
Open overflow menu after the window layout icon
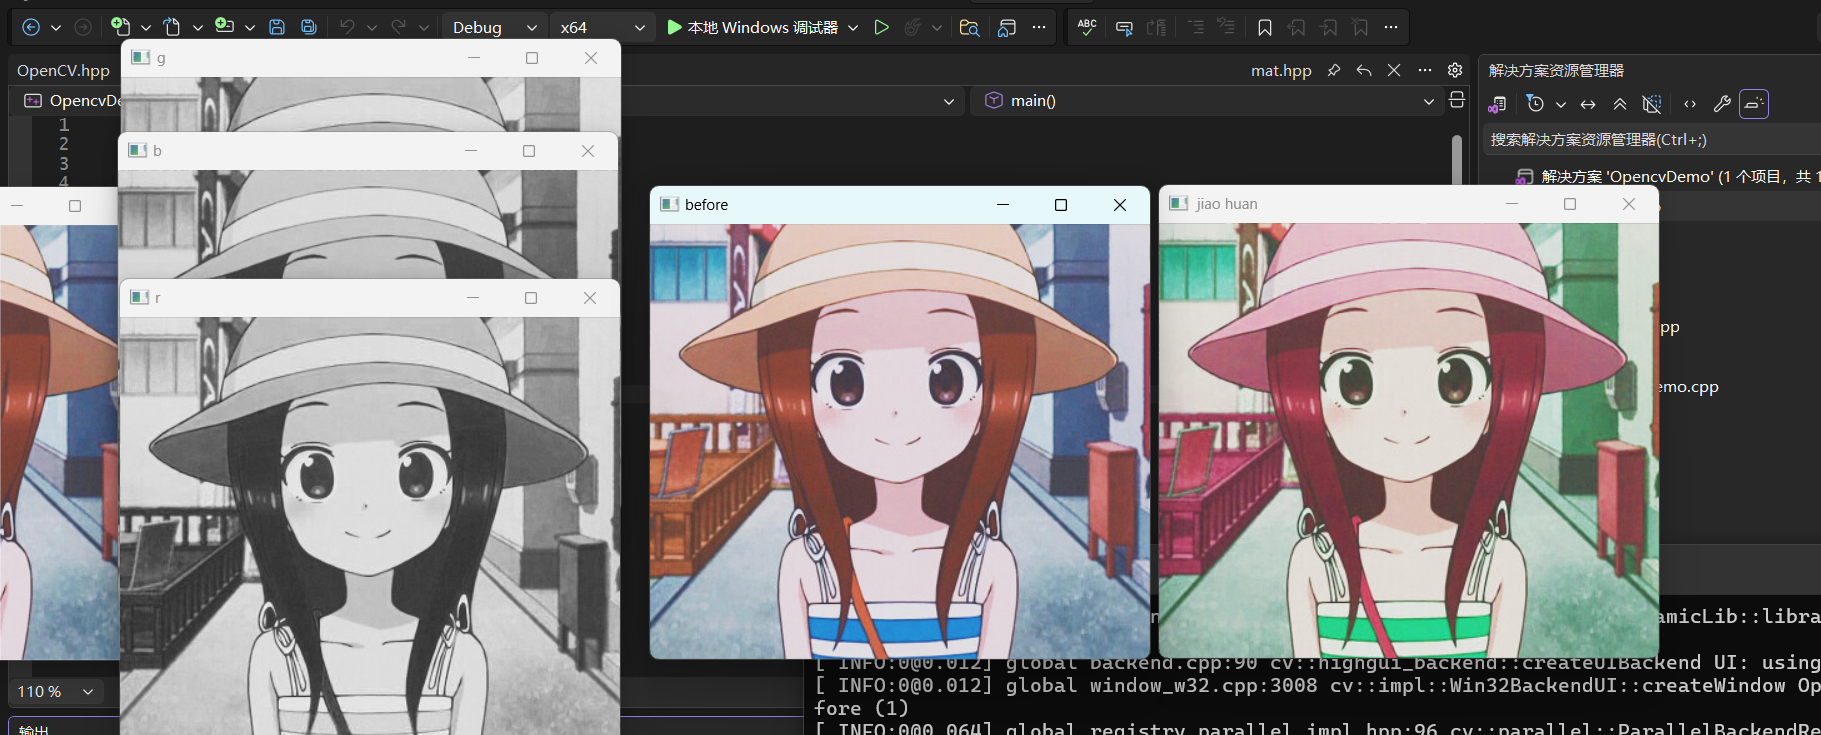pyautogui.click(x=1039, y=27)
